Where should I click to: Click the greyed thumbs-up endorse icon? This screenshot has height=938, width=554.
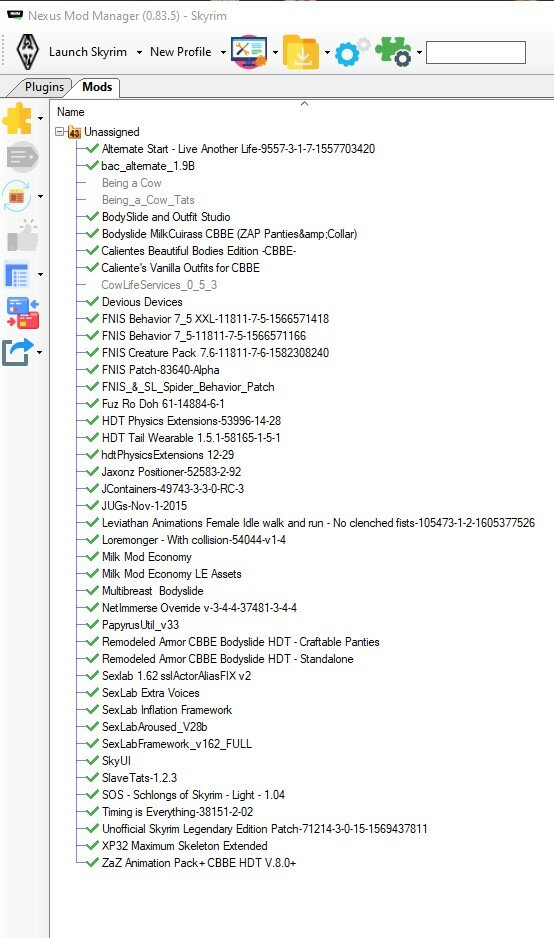[22, 235]
